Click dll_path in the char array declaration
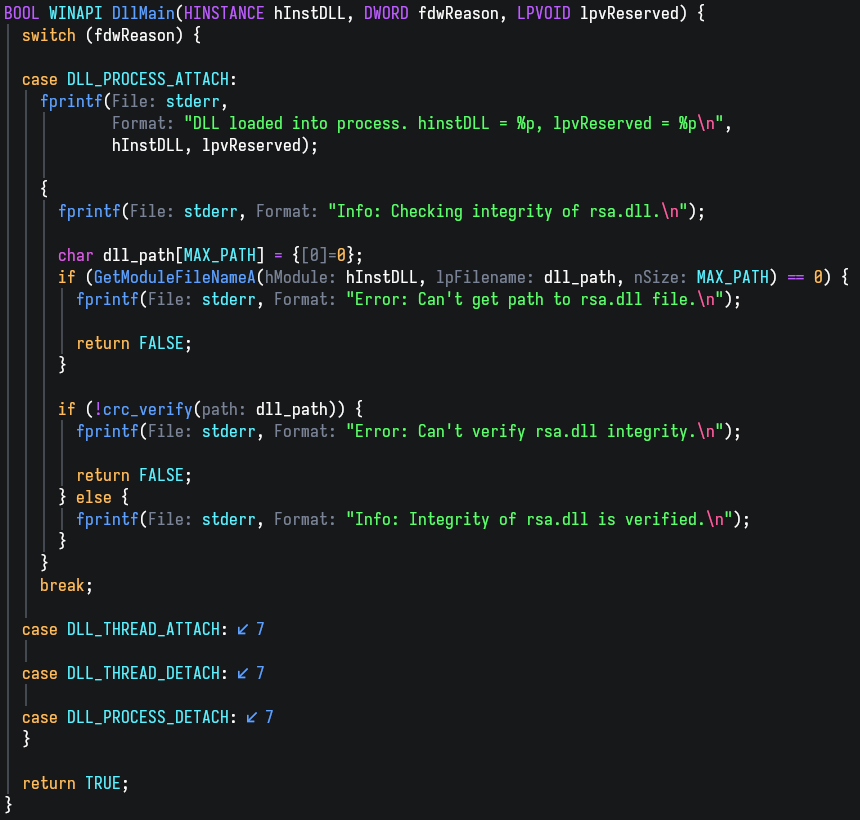The image size is (860, 820). 138,256
